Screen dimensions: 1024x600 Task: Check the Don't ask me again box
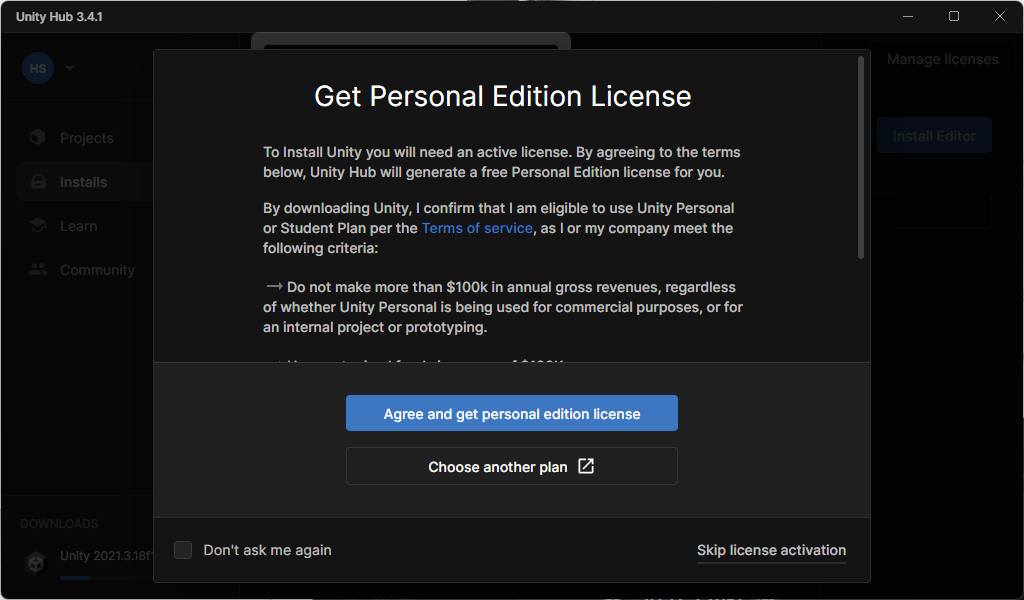point(183,550)
